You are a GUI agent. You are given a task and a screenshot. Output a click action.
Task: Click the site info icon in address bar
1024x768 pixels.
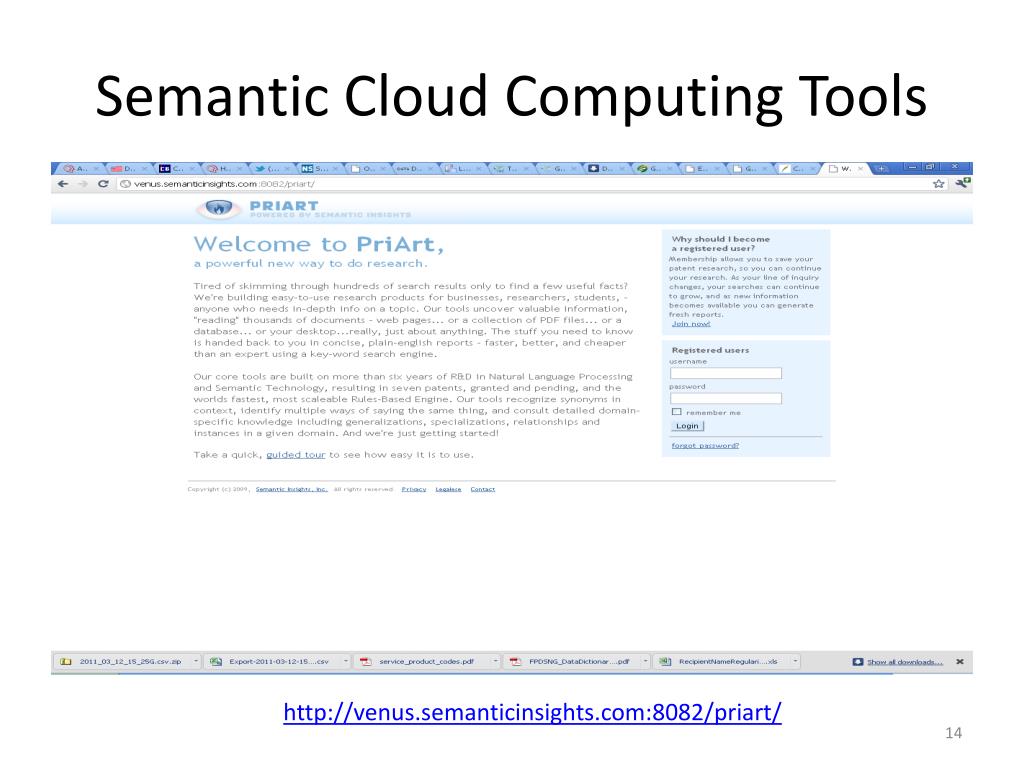tap(125, 184)
